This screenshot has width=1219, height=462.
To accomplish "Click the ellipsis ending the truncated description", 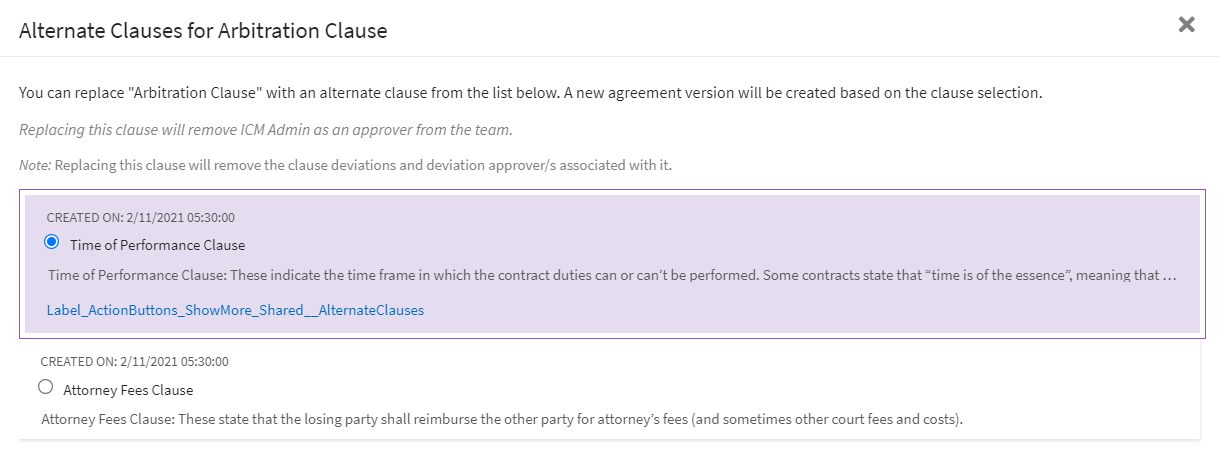I will pyautogui.click(x=1170, y=273).
